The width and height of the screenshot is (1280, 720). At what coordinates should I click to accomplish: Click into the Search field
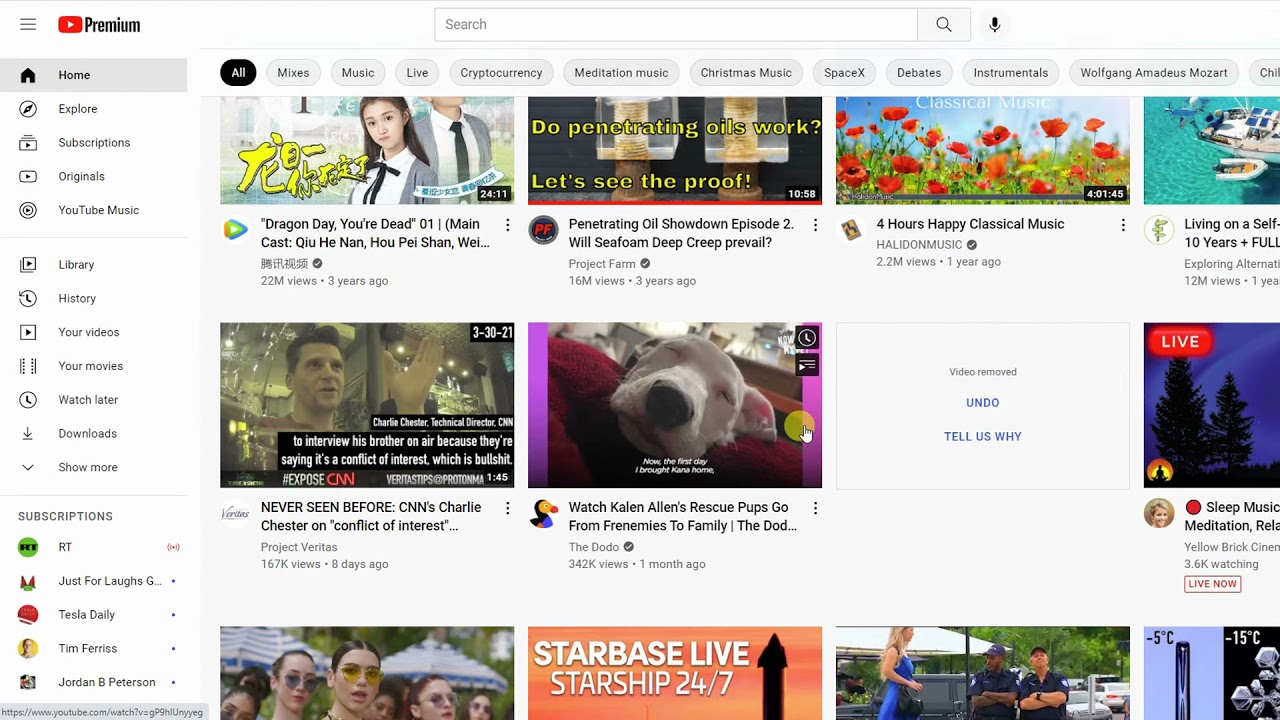click(x=675, y=24)
